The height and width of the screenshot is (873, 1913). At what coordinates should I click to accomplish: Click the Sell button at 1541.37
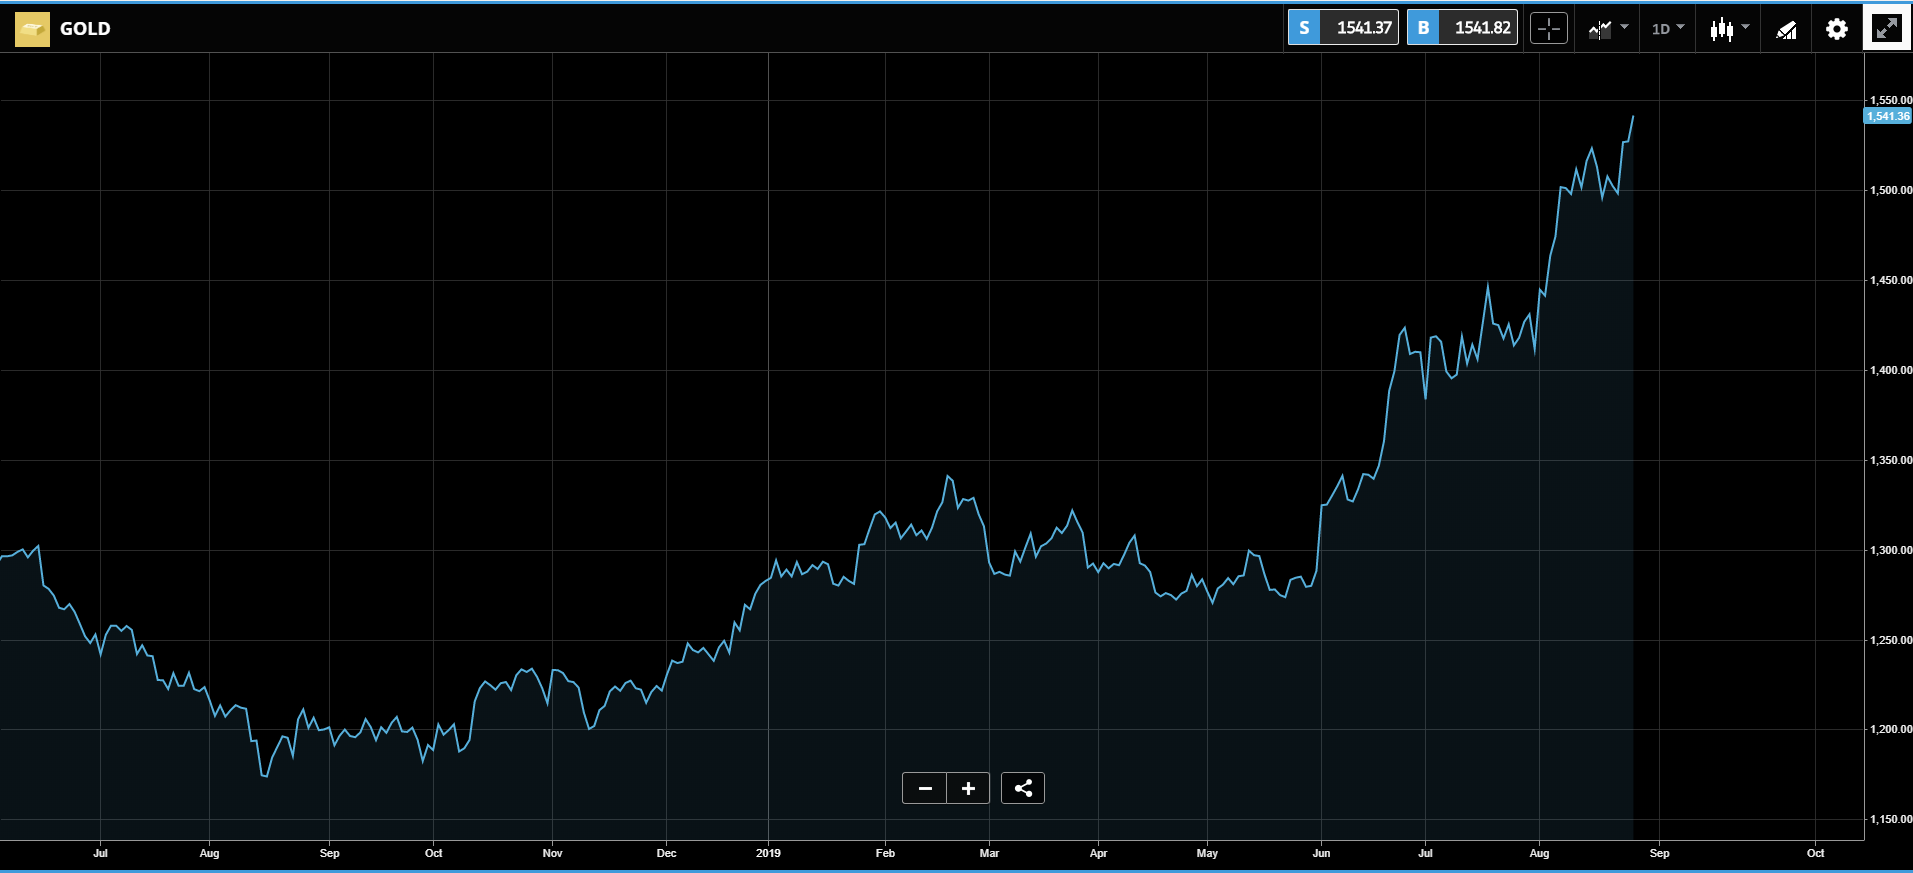coord(1343,28)
